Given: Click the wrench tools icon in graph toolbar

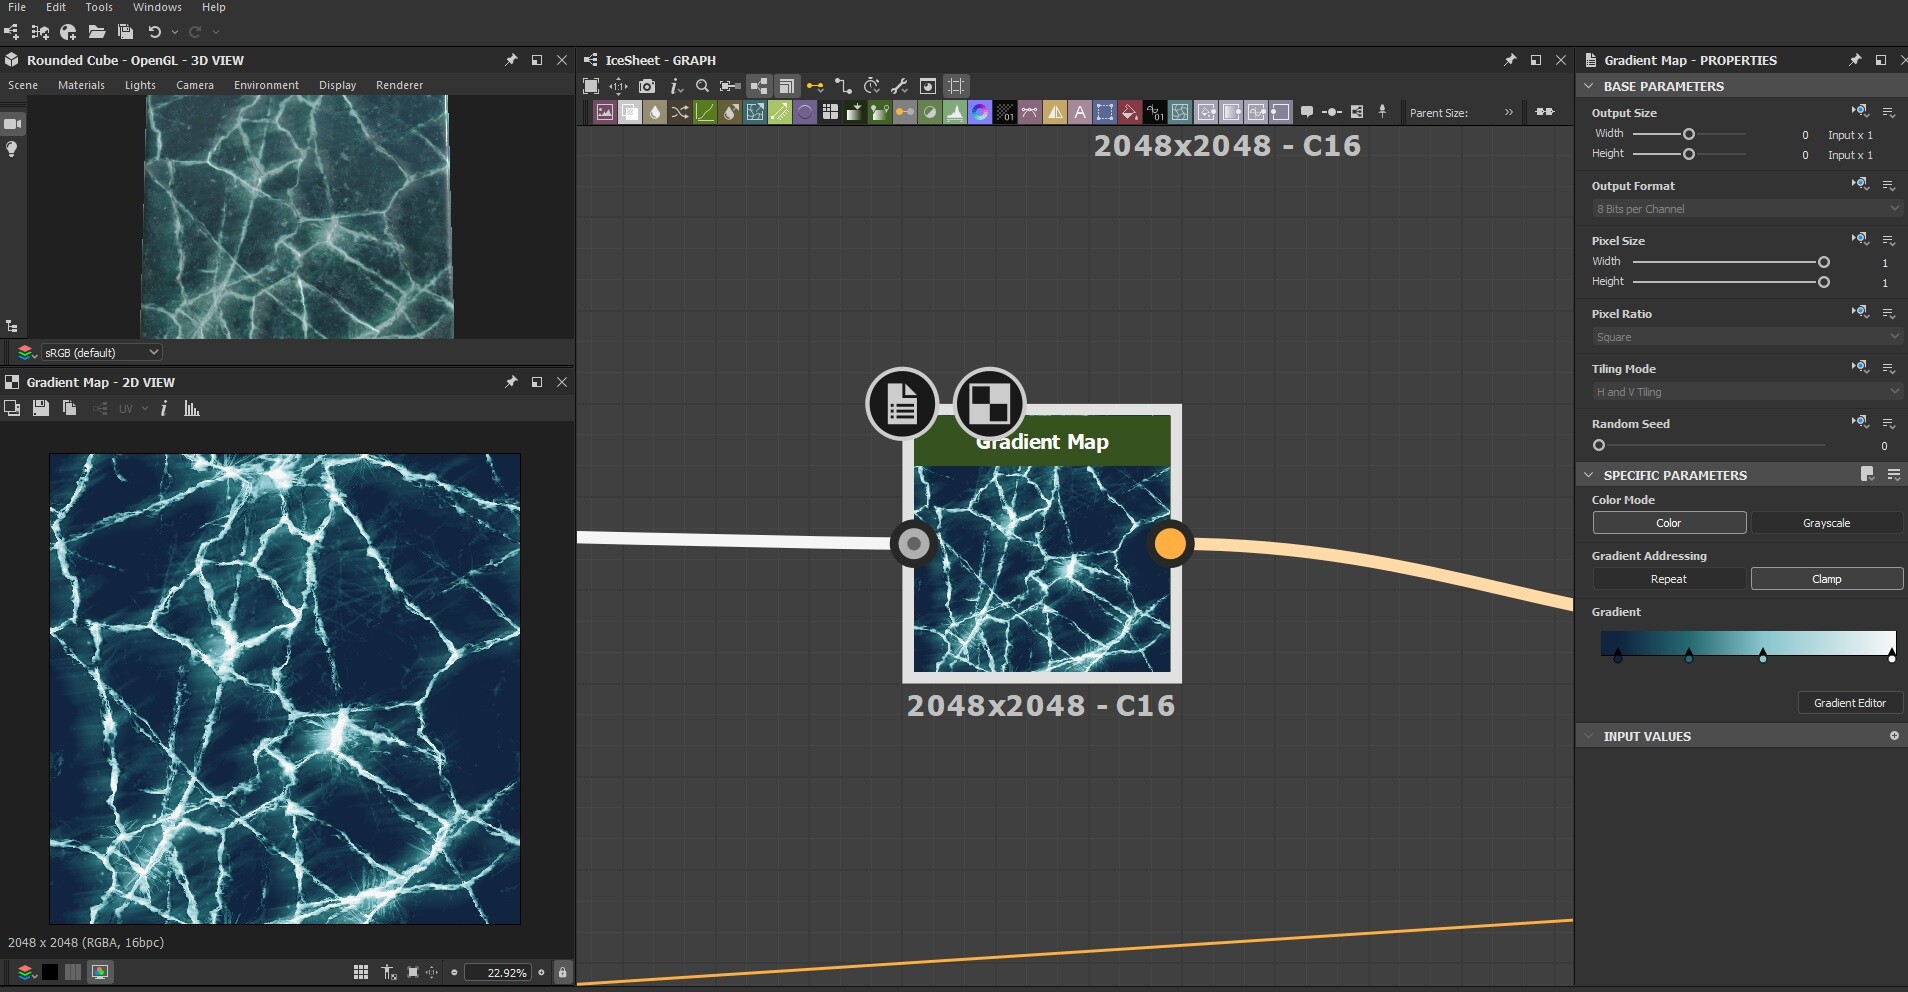Looking at the screenshot, I should tap(899, 86).
